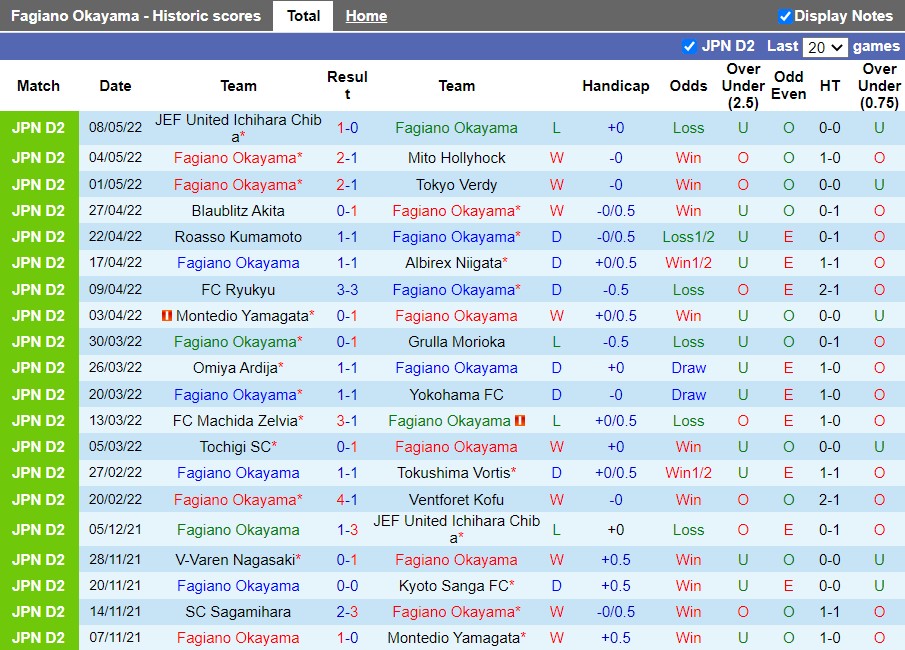This screenshot has width=905, height=650.
Task: Open Grulla Morioka team link
Action: tap(456, 342)
